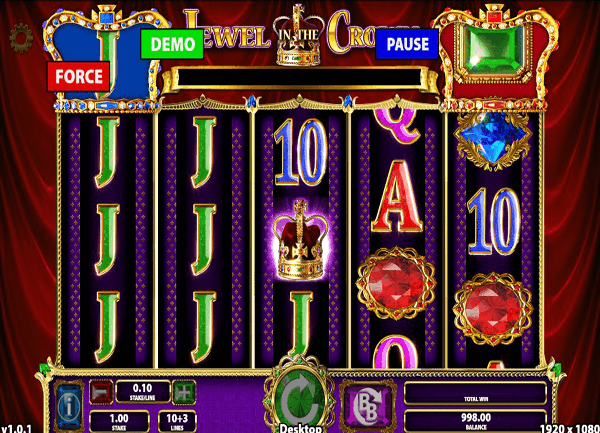Viewport: 600px width, 433px height.
Task: Open the blue info paytable icon
Action: (x=69, y=406)
